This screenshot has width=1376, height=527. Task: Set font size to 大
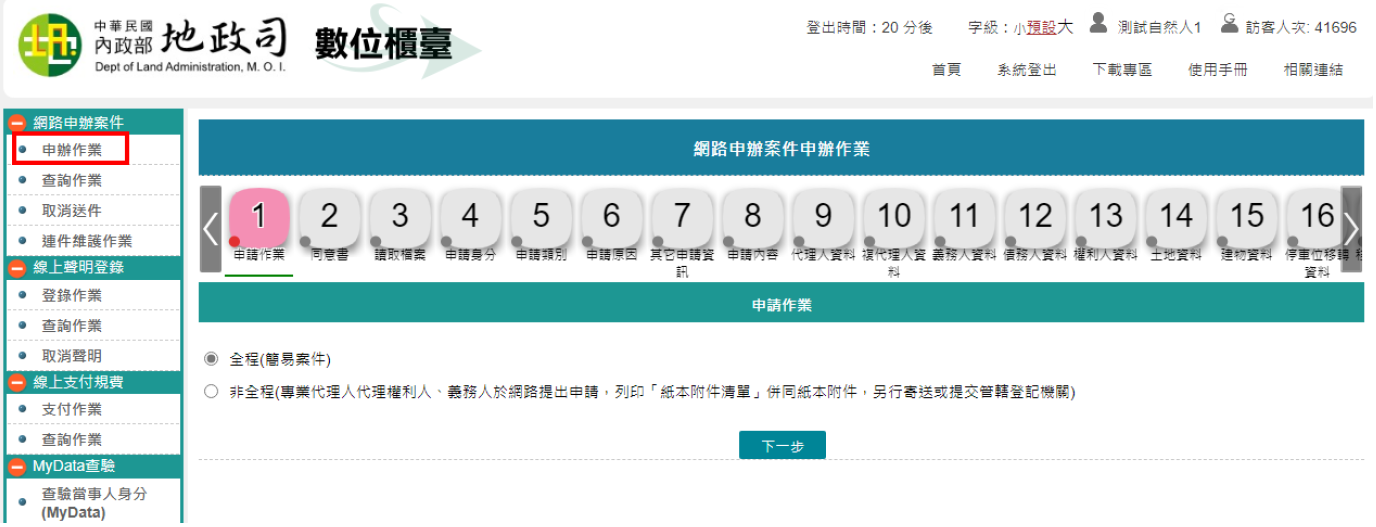click(x=1065, y=27)
